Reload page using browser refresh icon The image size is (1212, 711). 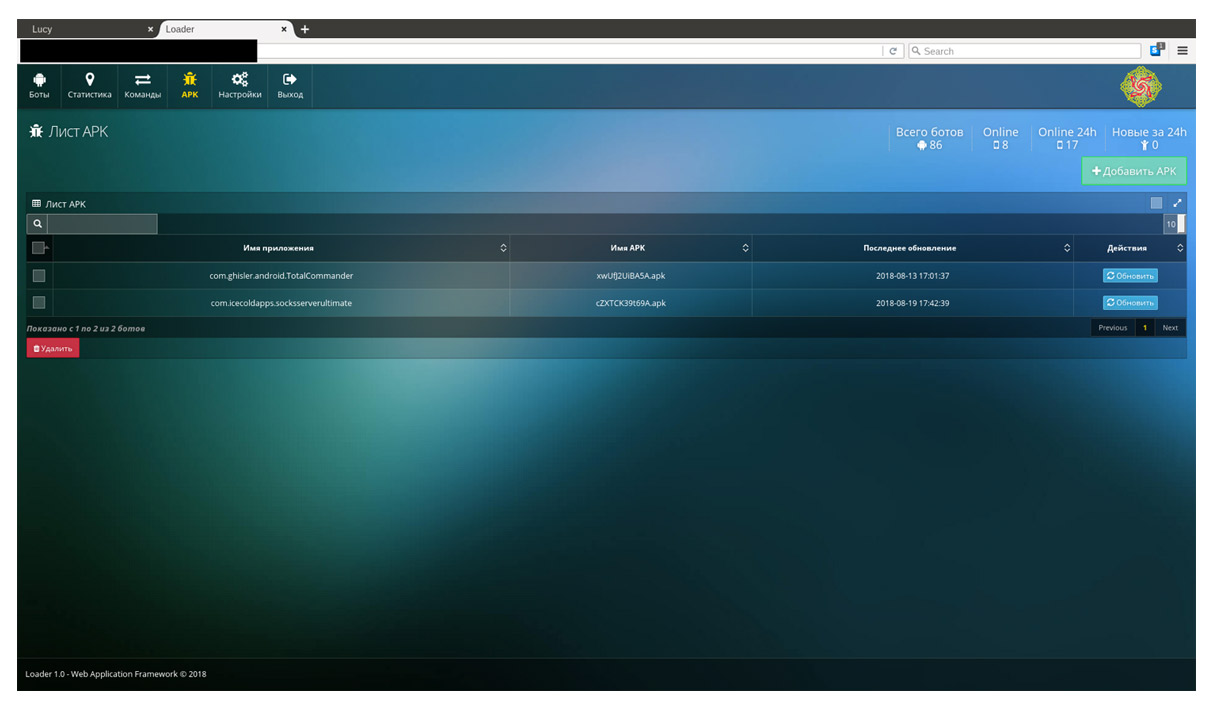893,51
